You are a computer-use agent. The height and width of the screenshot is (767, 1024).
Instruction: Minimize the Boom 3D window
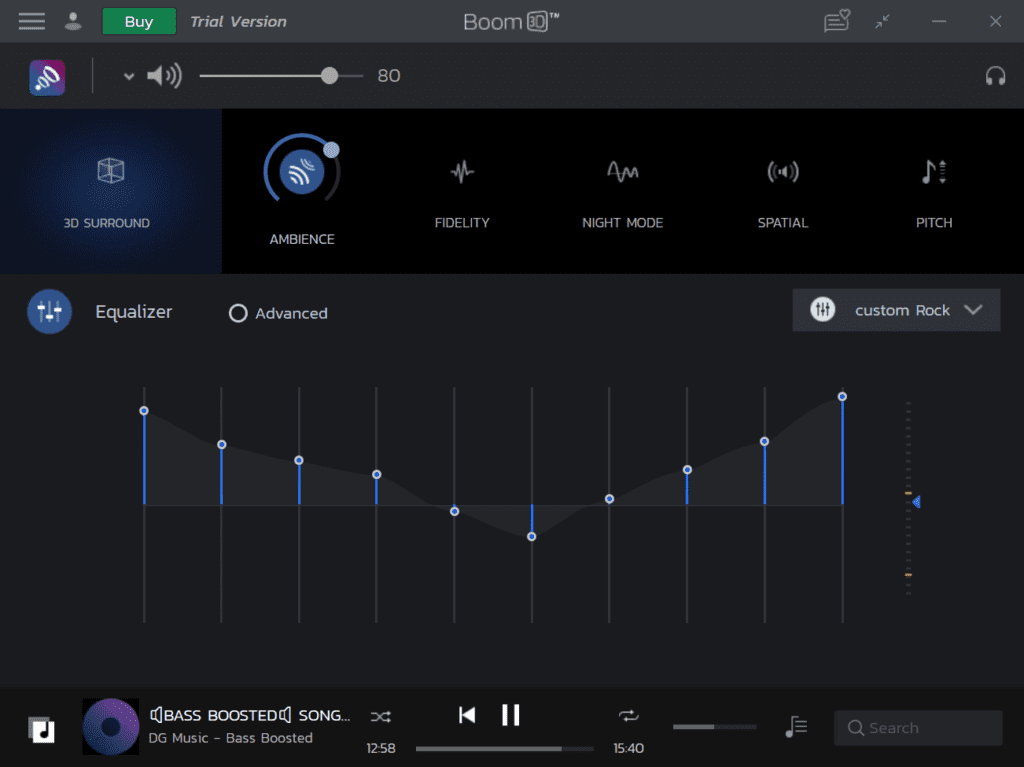click(x=939, y=22)
